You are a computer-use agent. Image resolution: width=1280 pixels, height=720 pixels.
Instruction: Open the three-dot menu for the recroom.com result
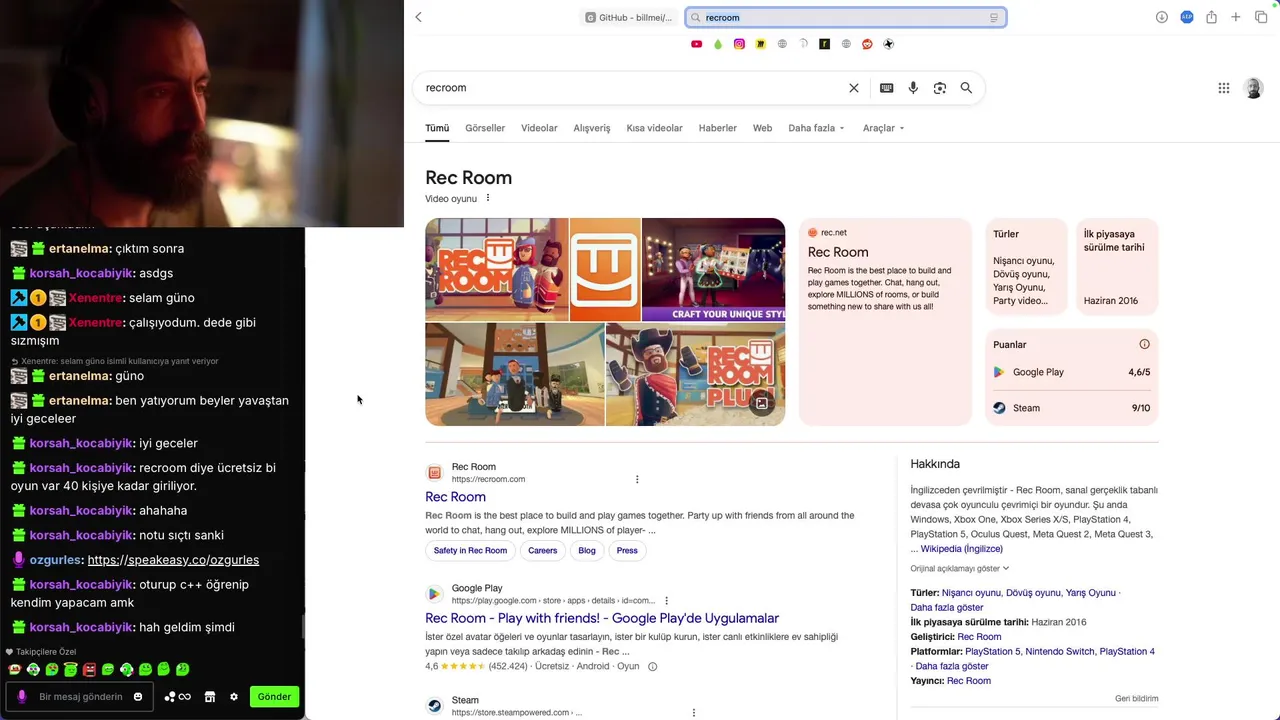pyautogui.click(x=637, y=479)
